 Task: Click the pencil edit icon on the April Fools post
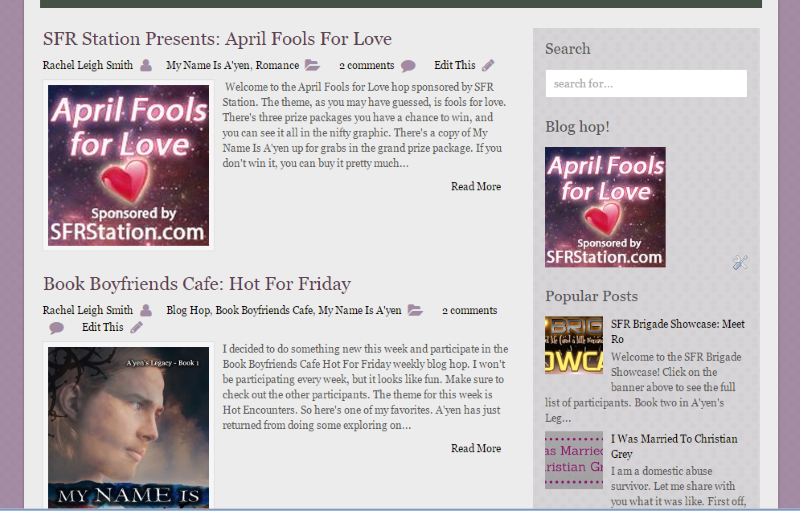488,65
